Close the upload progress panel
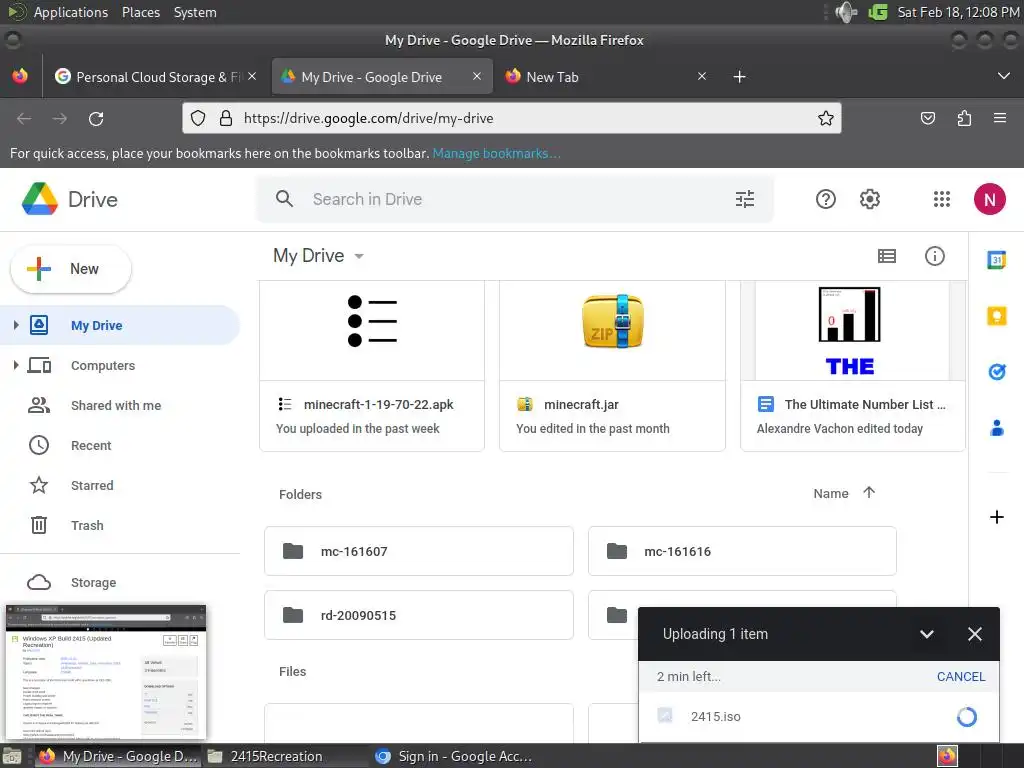 (974, 633)
